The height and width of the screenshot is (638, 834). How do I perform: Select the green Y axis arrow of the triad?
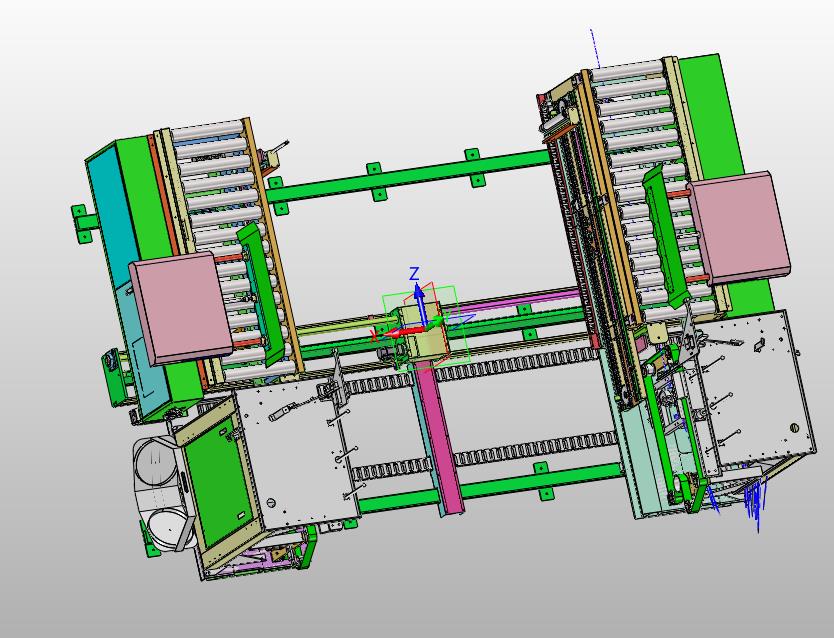click(435, 322)
